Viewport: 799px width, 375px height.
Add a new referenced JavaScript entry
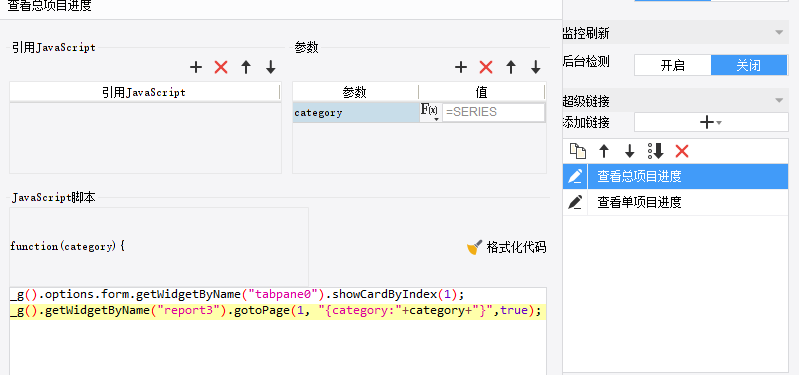pyautogui.click(x=196, y=67)
